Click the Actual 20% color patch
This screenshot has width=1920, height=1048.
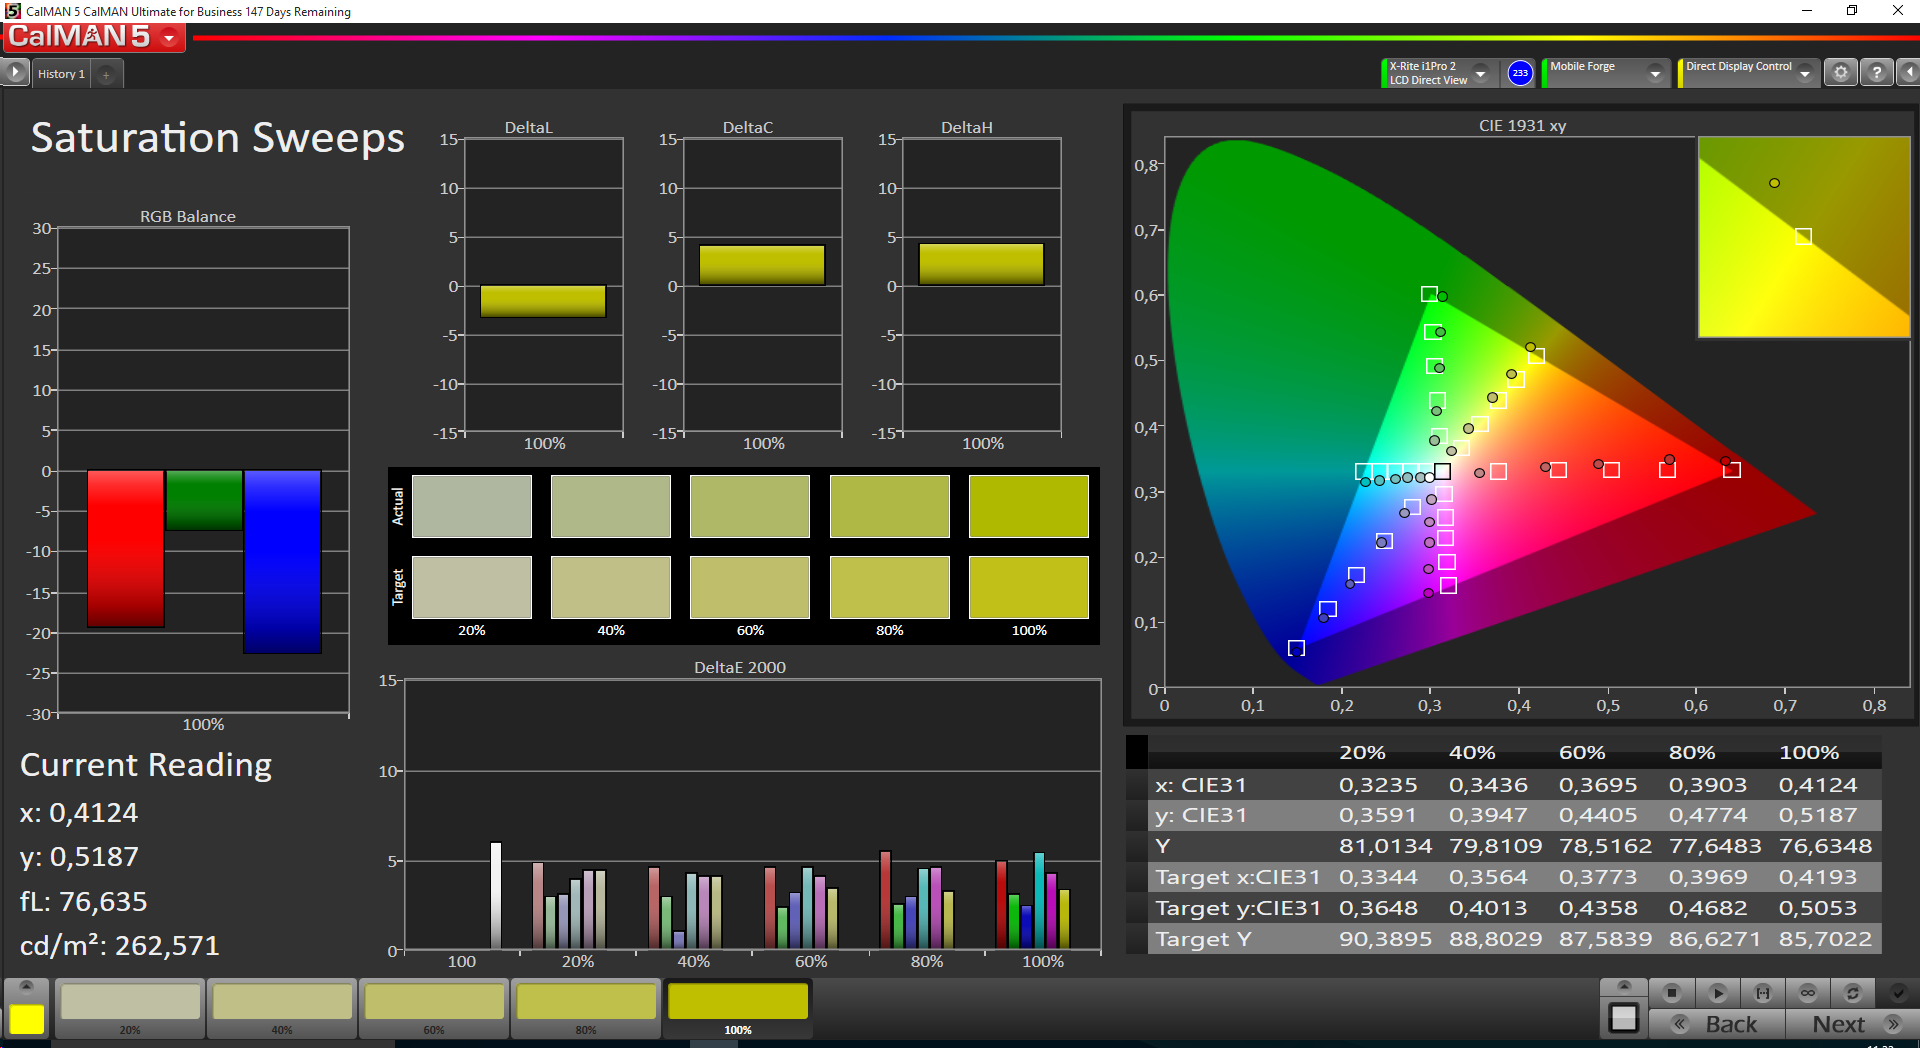[472, 506]
